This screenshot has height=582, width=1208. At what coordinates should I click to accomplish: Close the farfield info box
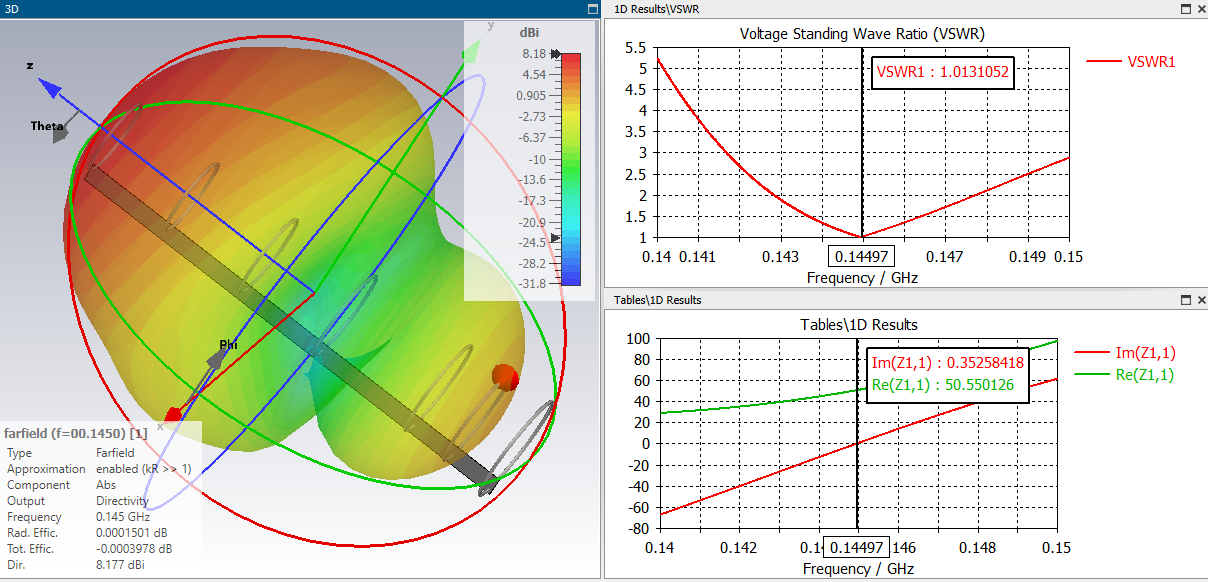160,426
